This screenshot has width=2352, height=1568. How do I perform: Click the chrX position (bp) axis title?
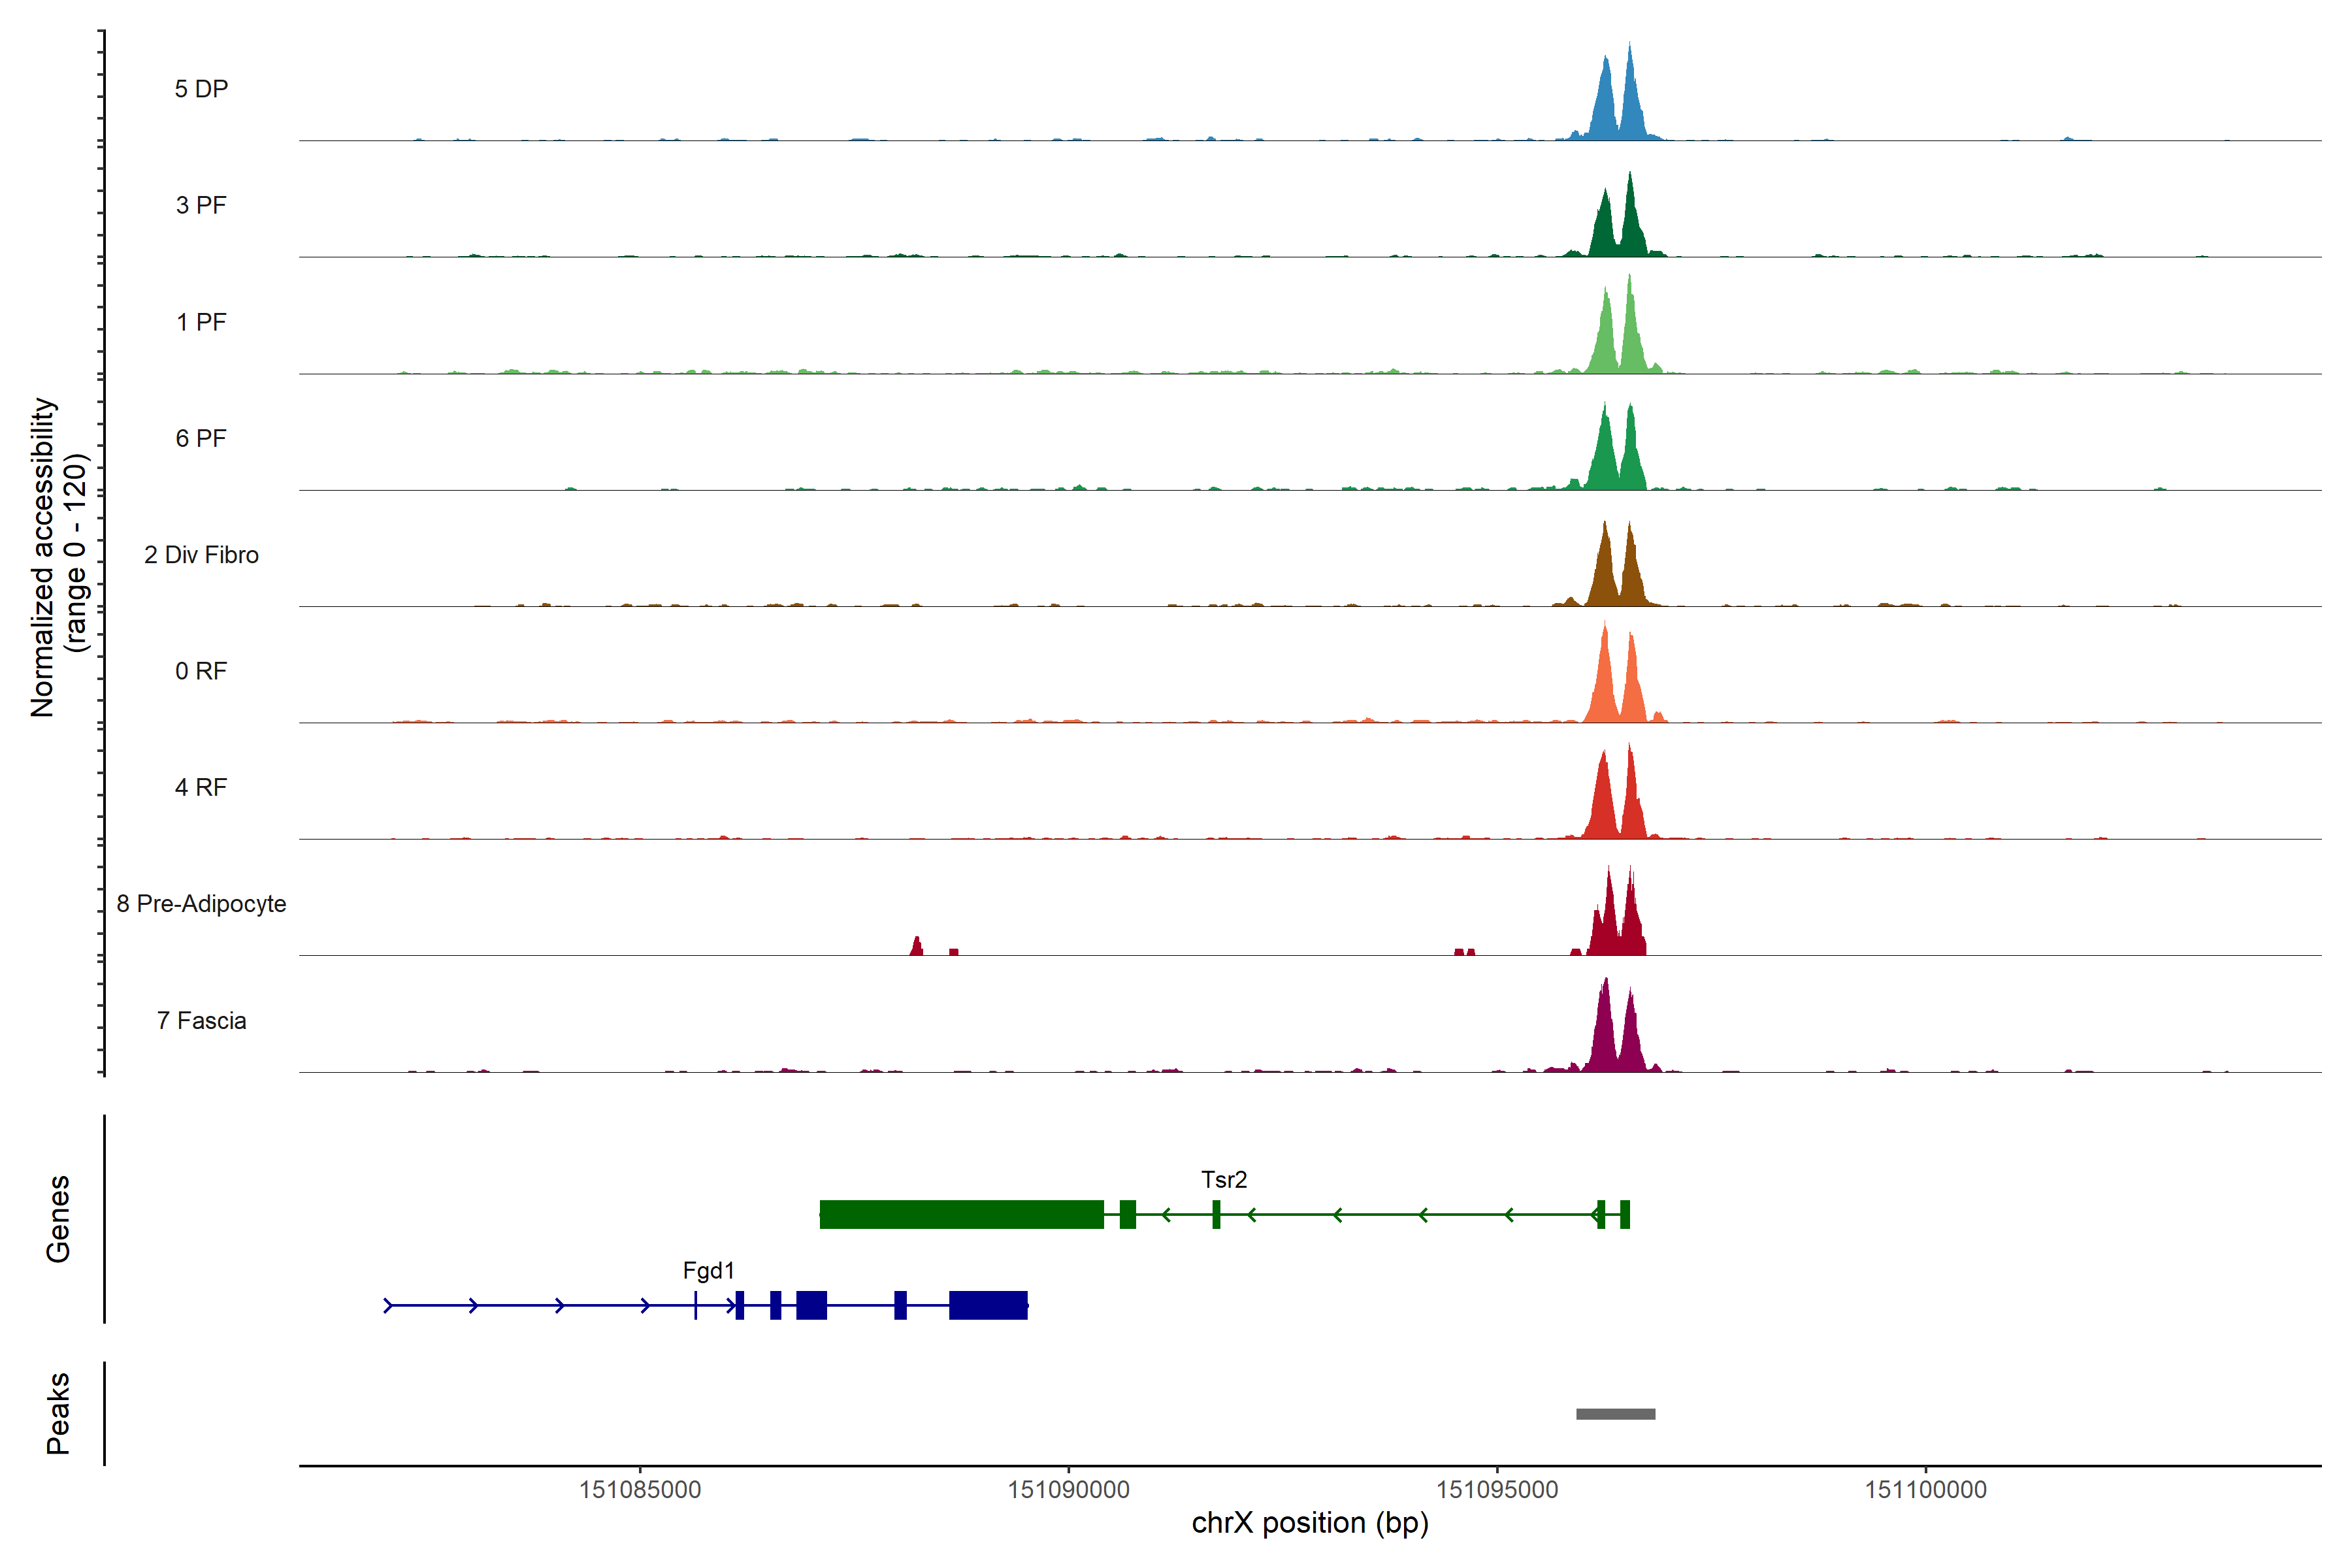pyautogui.click(x=1309, y=1523)
